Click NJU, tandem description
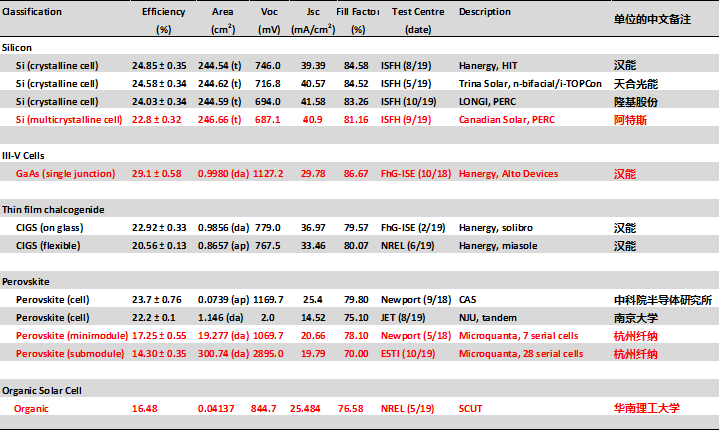The image size is (720, 432). coord(488,318)
